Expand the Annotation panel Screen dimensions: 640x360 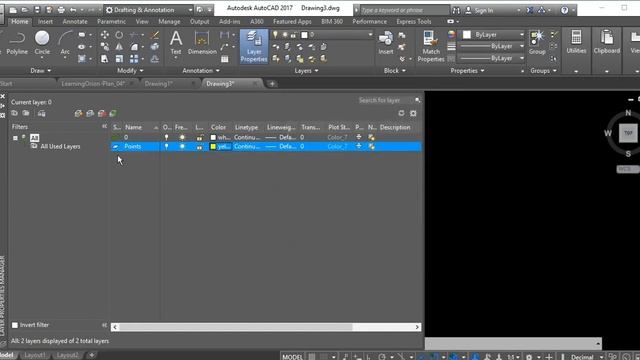click(x=201, y=71)
